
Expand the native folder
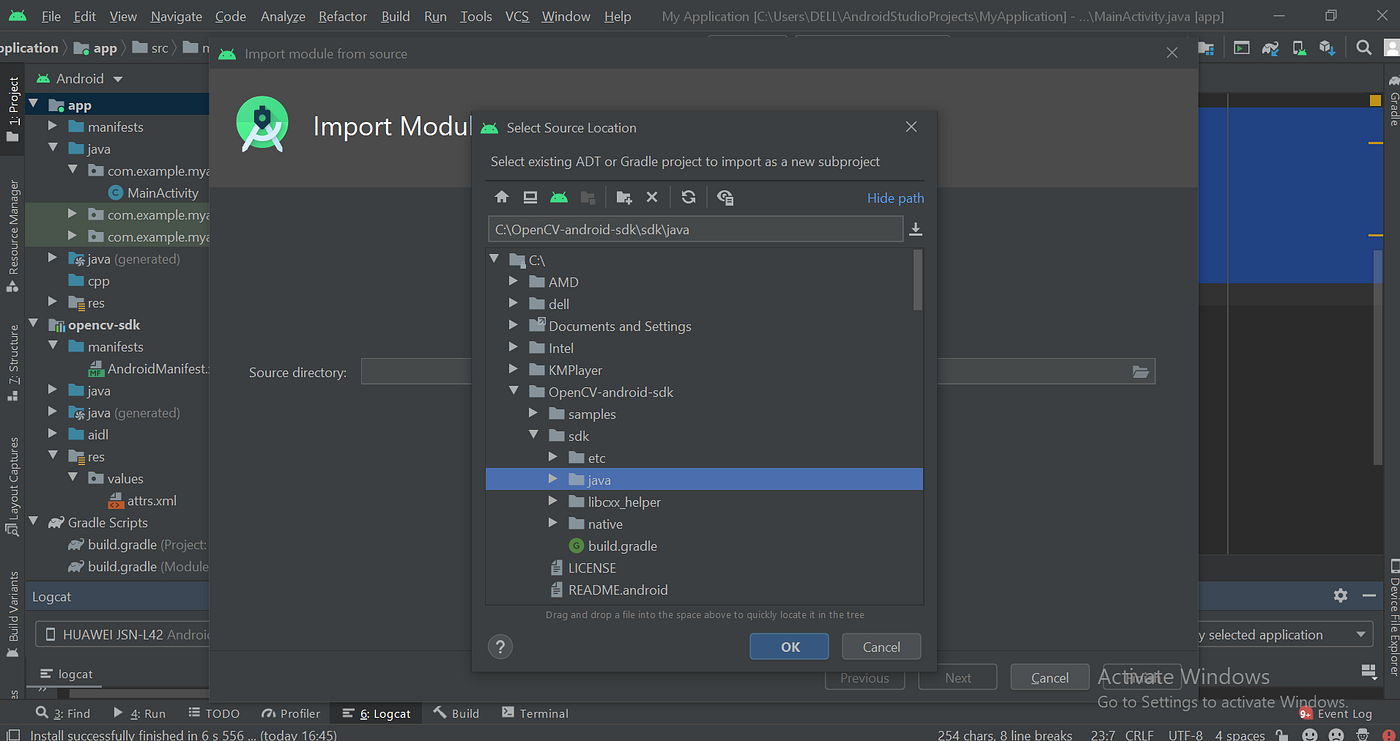point(553,523)
